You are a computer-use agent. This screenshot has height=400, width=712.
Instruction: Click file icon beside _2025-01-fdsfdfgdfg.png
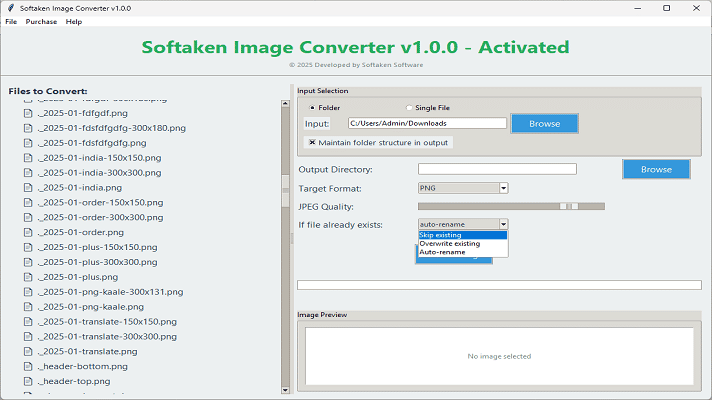coord(28,143)
